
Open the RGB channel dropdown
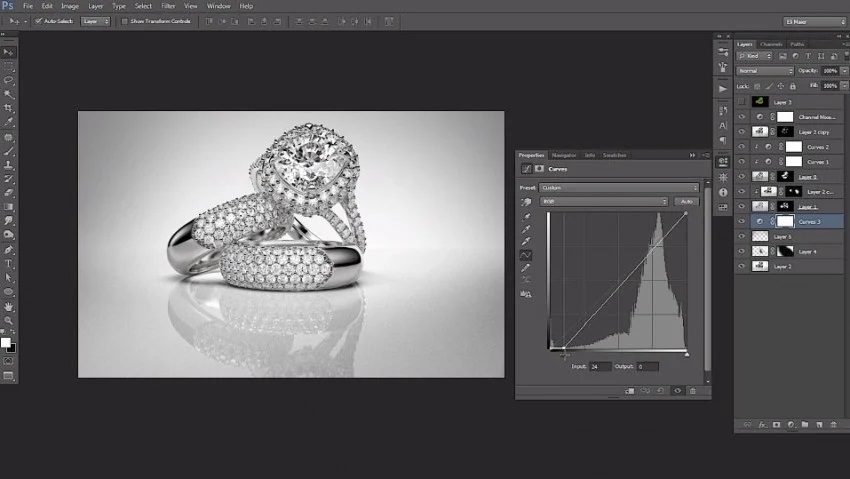604,201
